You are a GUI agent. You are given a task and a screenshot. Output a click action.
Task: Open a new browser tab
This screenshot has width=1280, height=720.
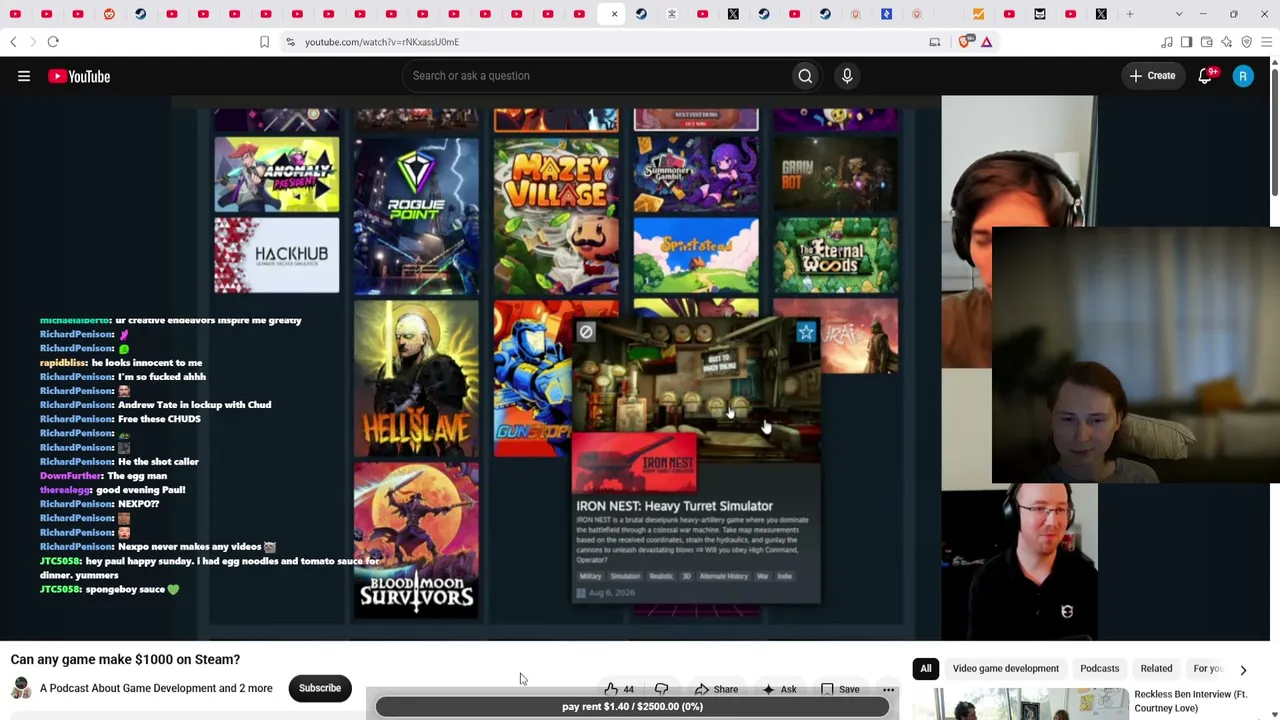pos(1130,14)
